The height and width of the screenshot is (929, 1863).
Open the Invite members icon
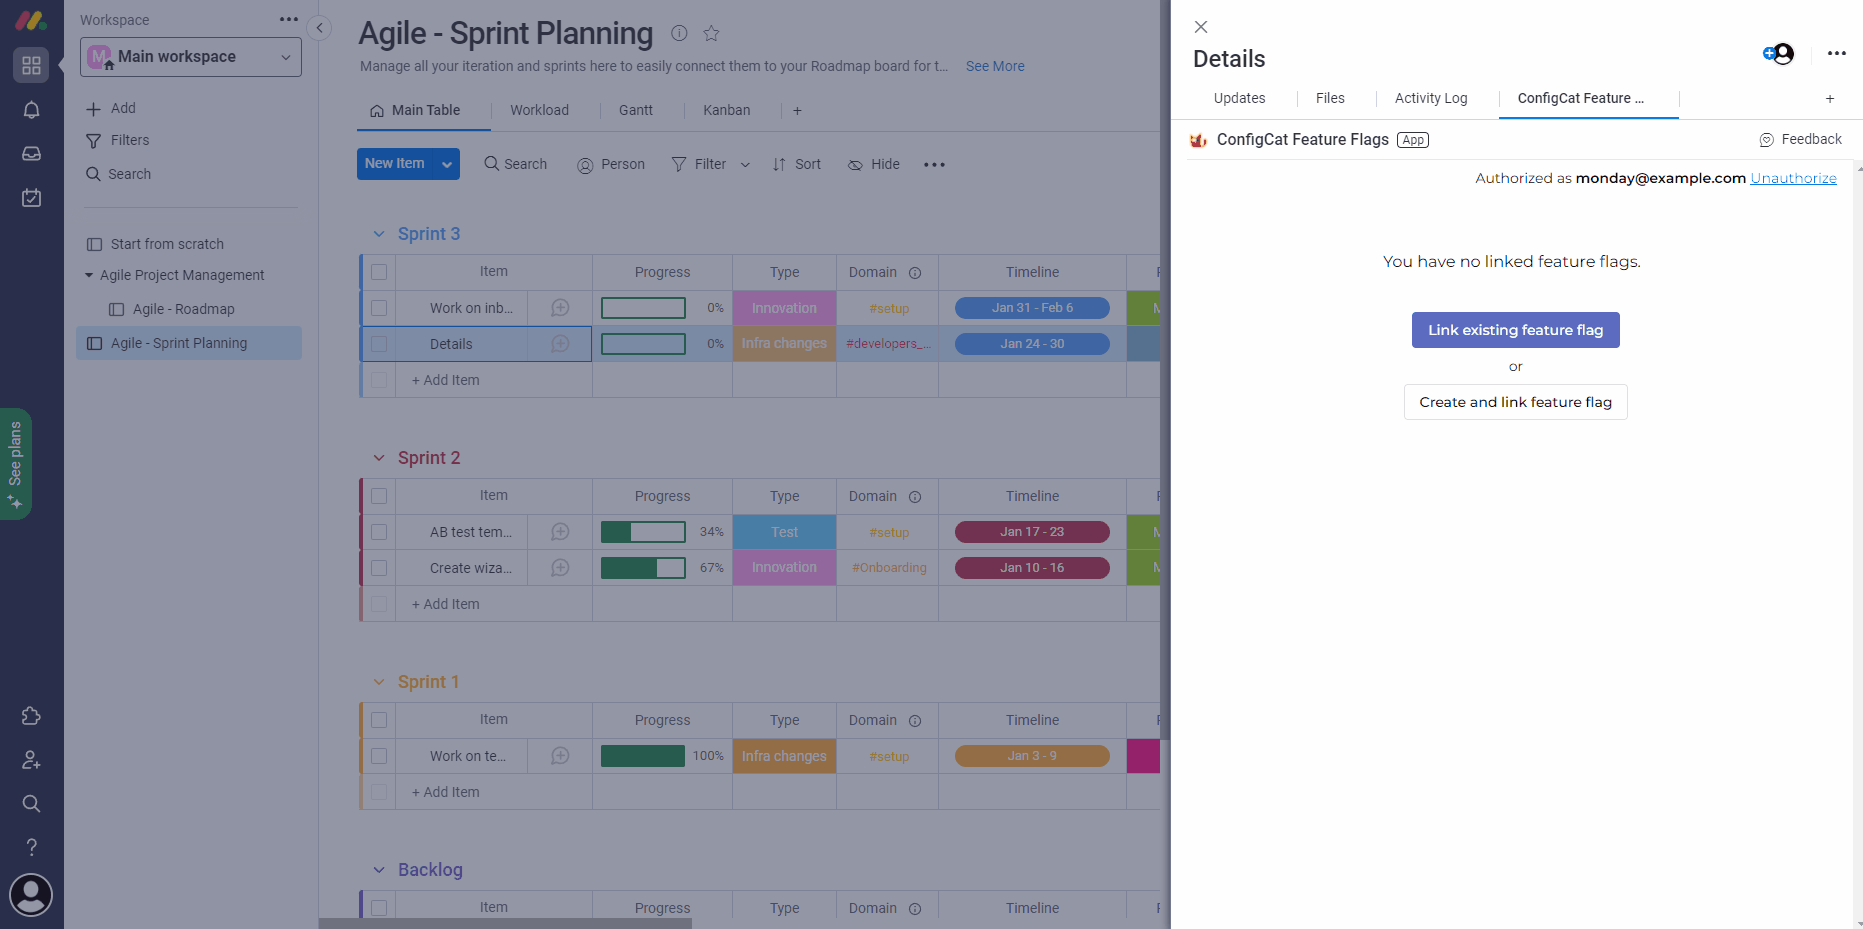[31, 760]
